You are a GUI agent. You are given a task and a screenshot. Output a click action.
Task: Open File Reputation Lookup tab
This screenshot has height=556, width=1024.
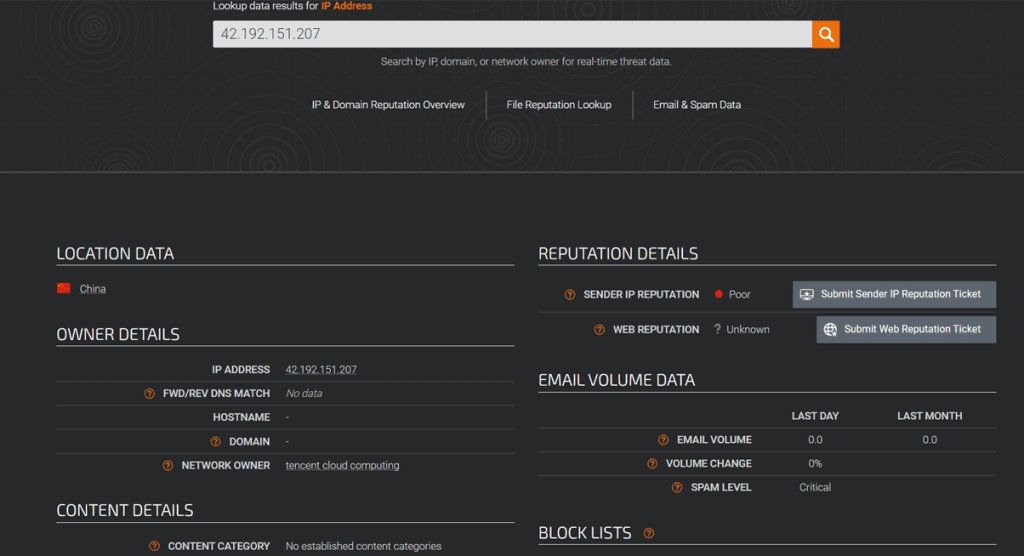pos(558,105)
